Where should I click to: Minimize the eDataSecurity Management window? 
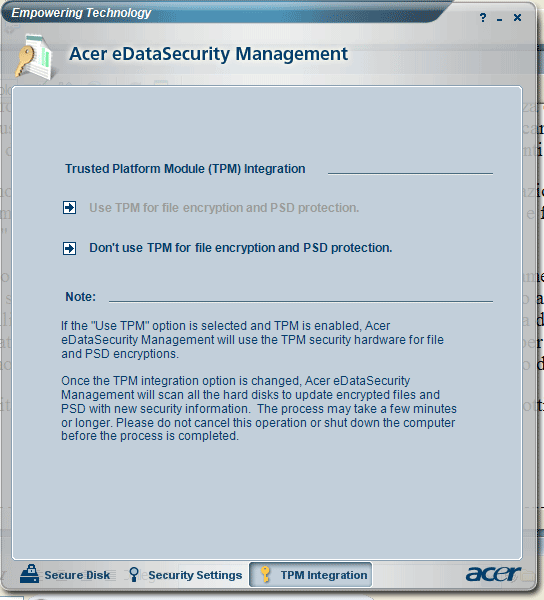tap(500, 18)
